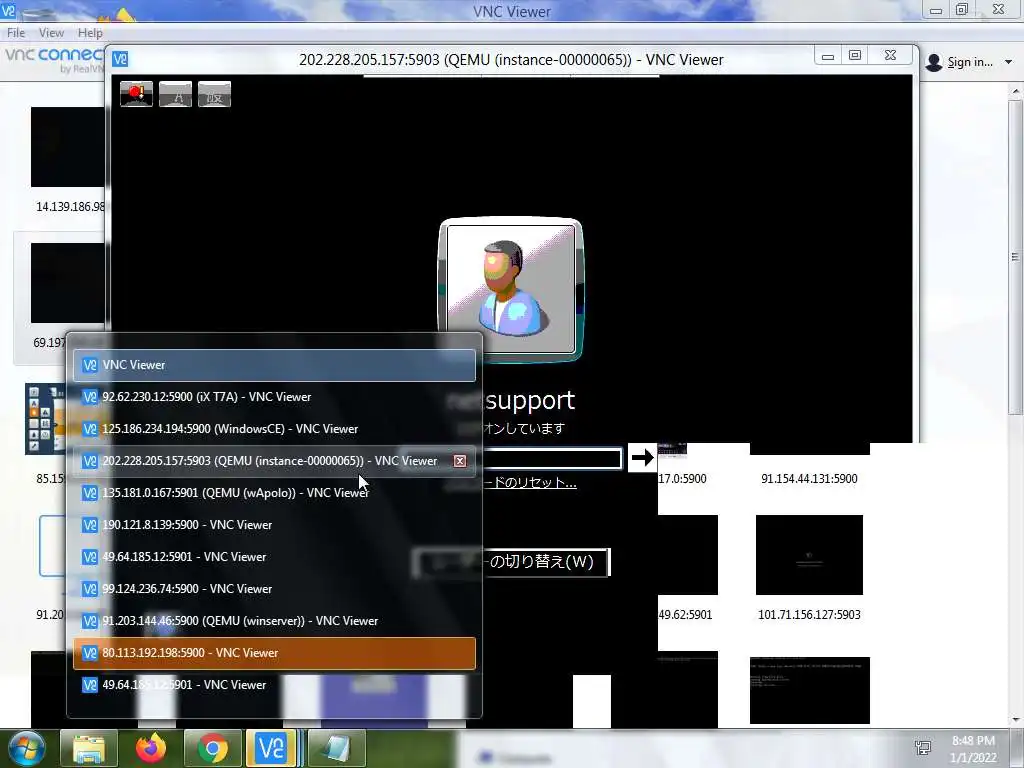Screen dimensions: 1024x768
Task: Open the 14.139.186.98 connection thumbnail
Action: pyautogui.click(x=69, y=147)
